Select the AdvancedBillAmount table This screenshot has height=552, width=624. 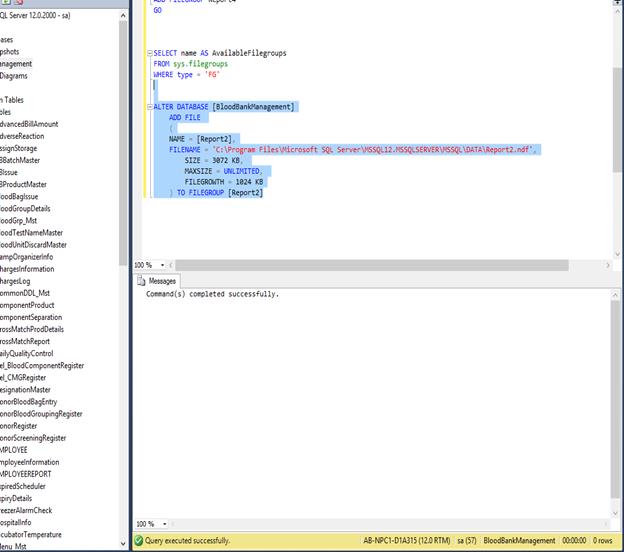[29, 124]
